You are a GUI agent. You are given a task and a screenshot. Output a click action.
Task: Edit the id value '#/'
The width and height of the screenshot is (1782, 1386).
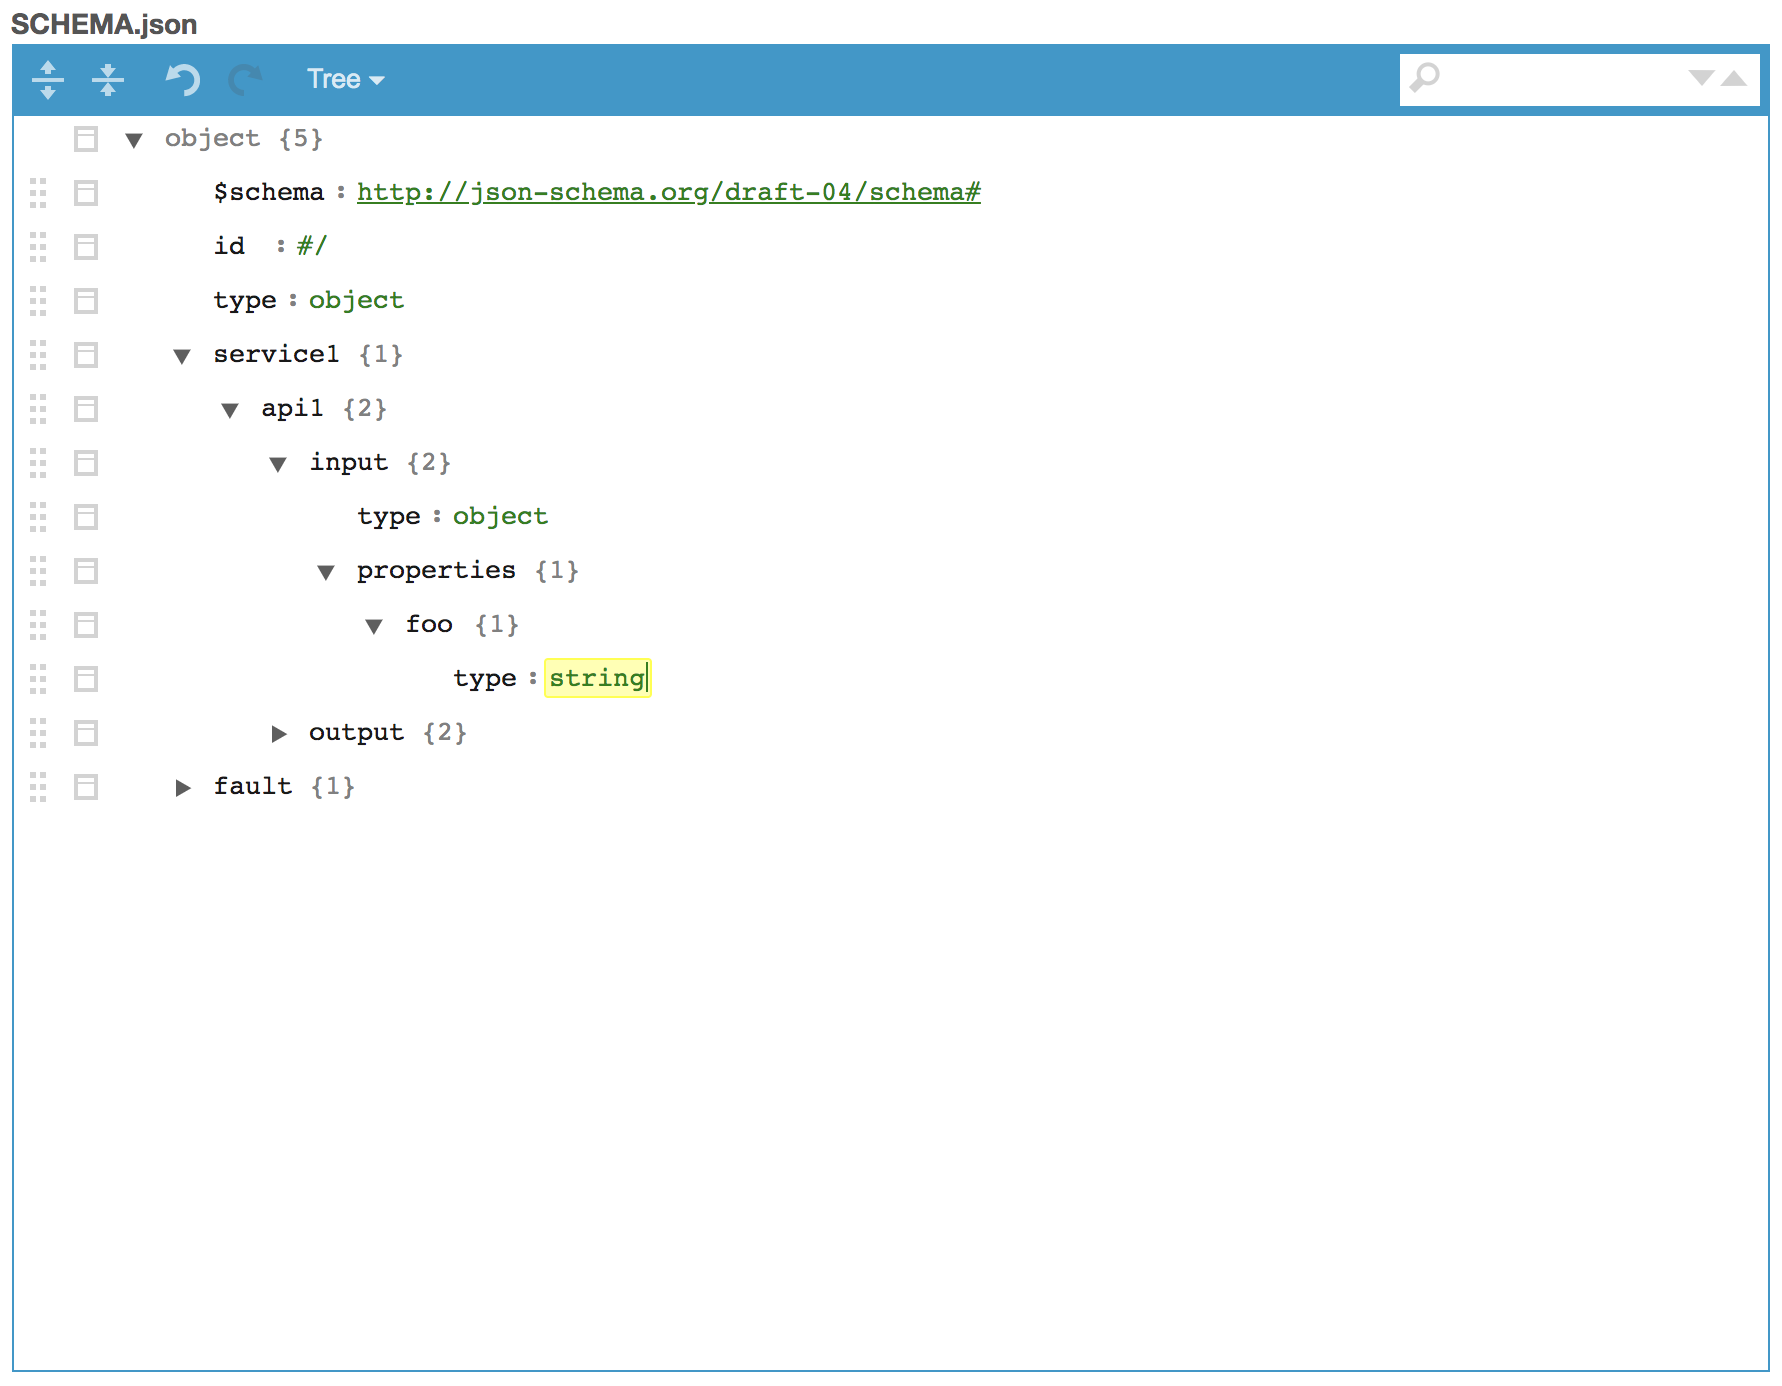coord(312,246)
